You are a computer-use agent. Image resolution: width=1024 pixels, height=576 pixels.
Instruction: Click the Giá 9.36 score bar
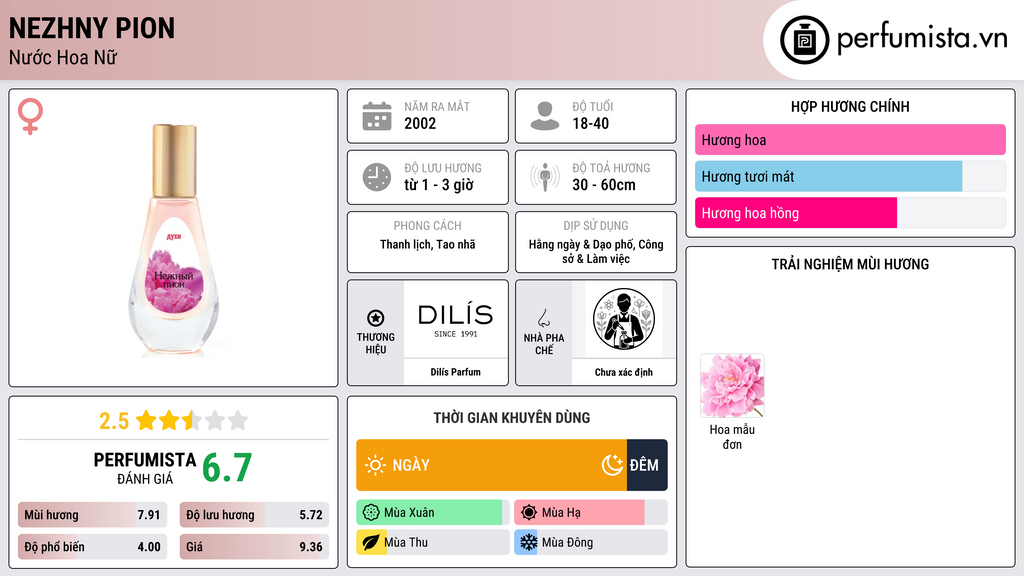254,547
